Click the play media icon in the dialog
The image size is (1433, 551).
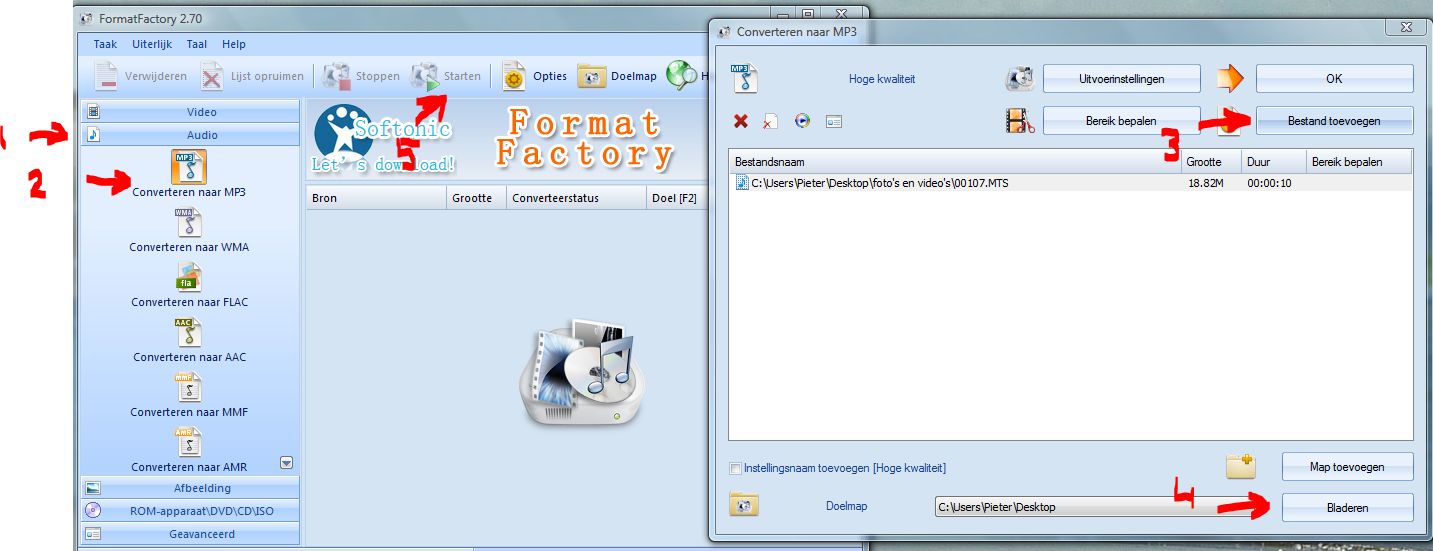click(x=802, y=121)
